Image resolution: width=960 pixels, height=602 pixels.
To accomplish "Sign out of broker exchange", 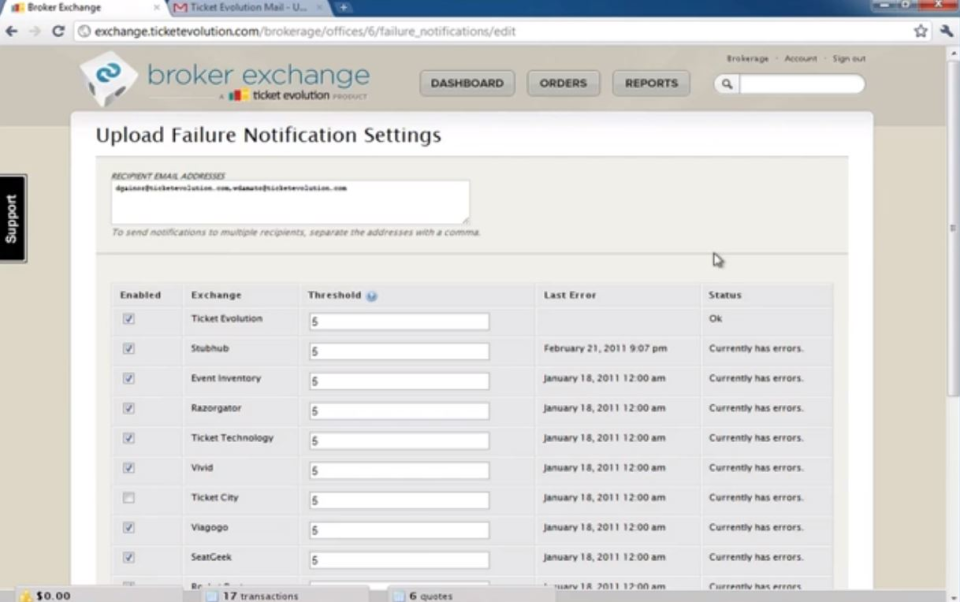I will 848,58.
